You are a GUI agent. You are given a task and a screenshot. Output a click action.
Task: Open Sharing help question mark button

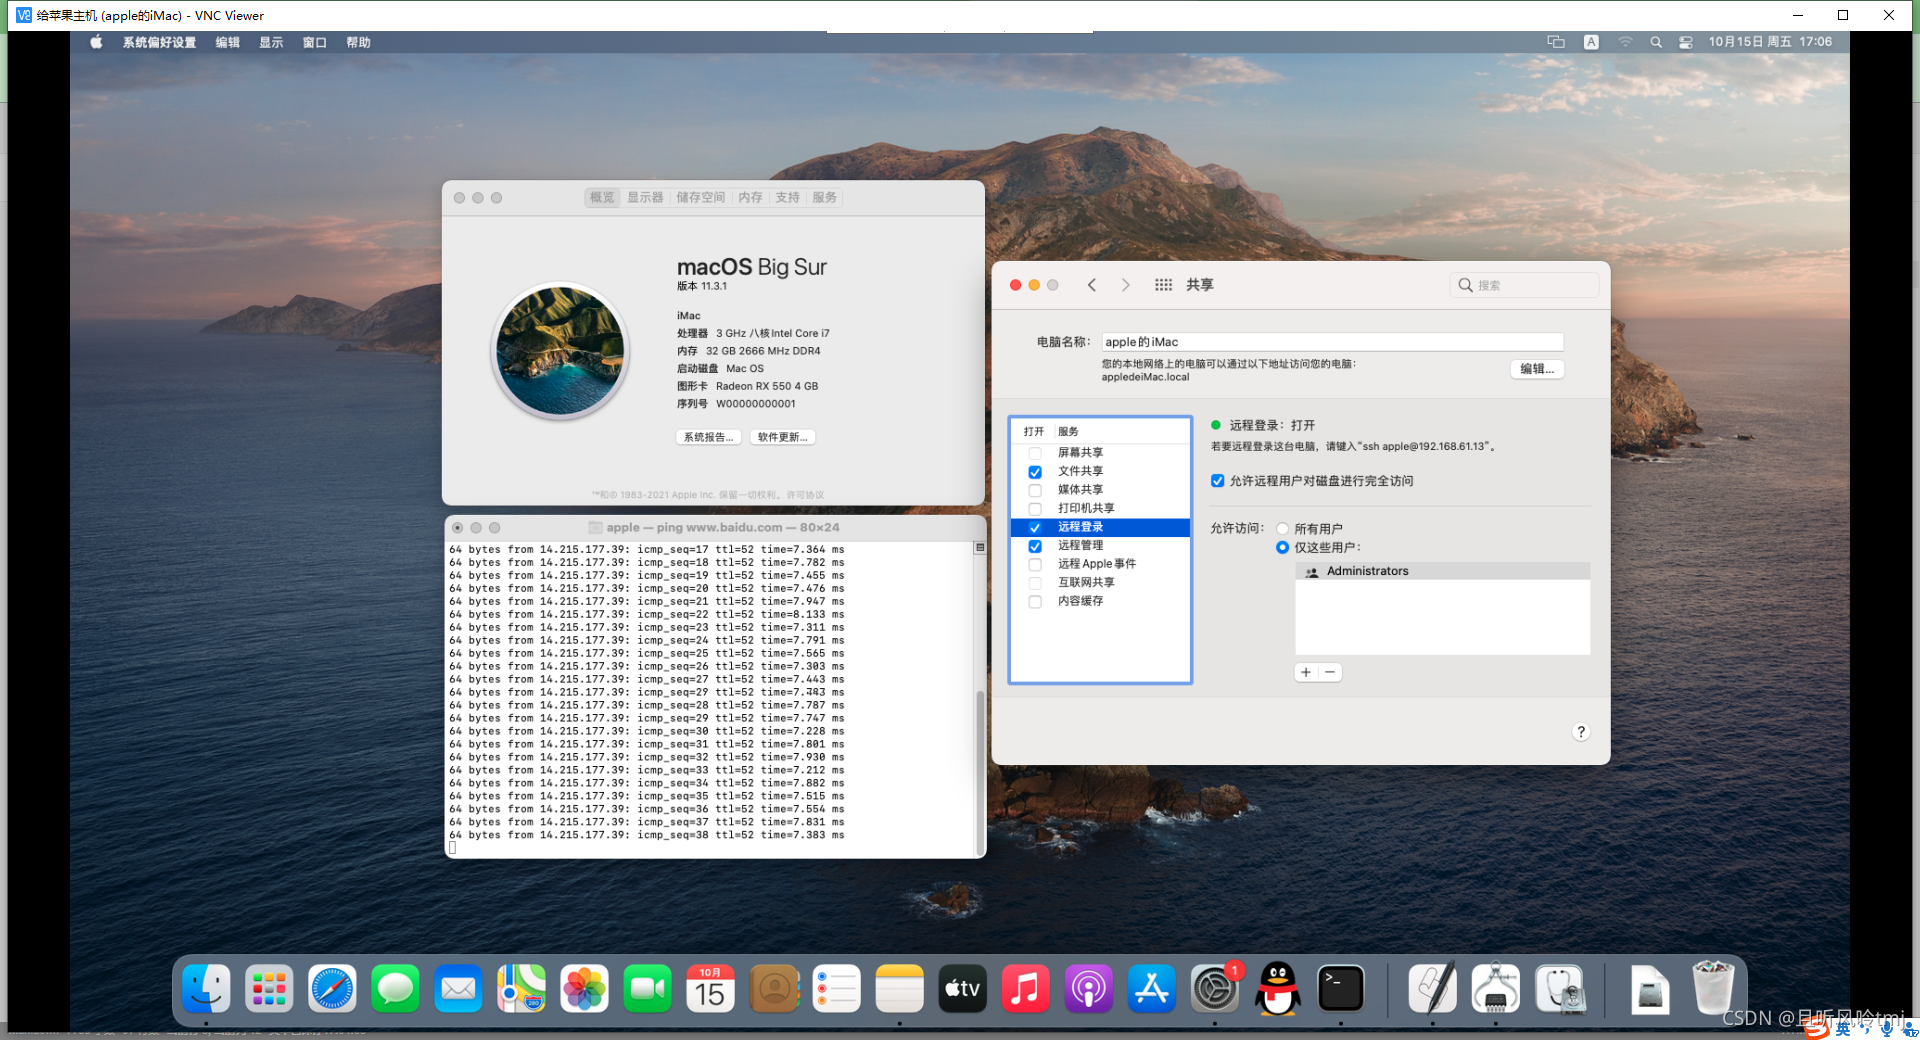click(1581, 732)
